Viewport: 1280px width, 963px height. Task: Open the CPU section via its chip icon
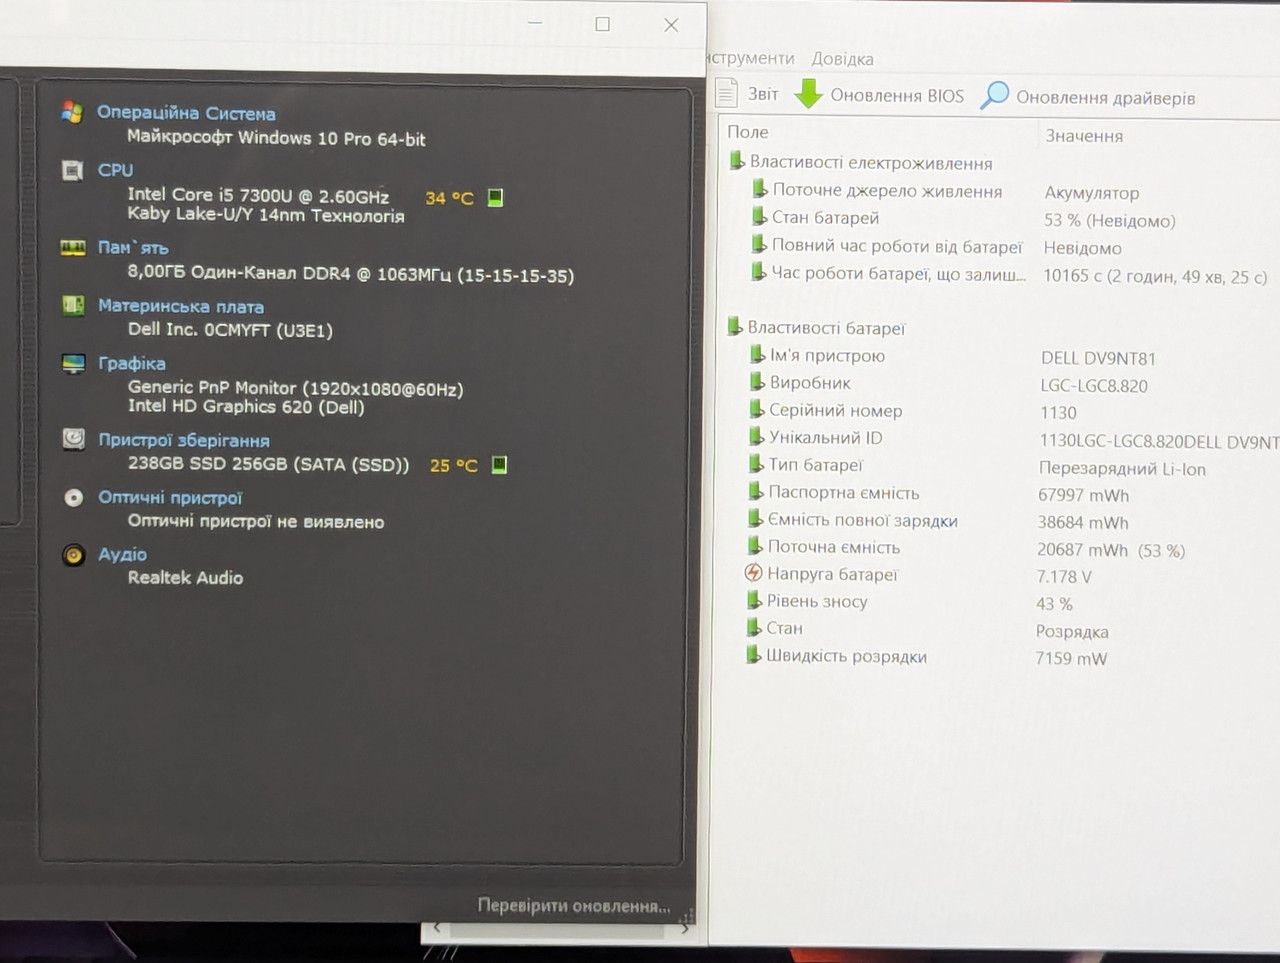[72, 170]
